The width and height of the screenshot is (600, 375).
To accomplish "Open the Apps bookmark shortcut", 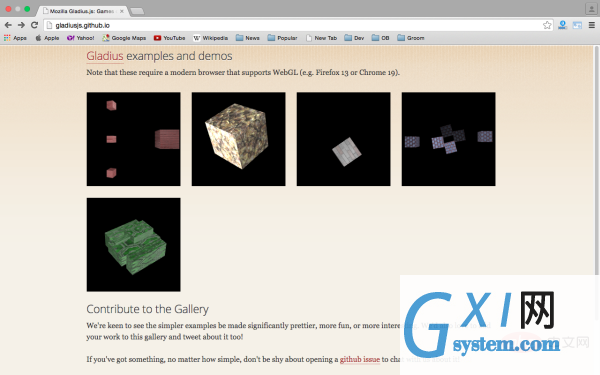I will click(x=15, y=38).
